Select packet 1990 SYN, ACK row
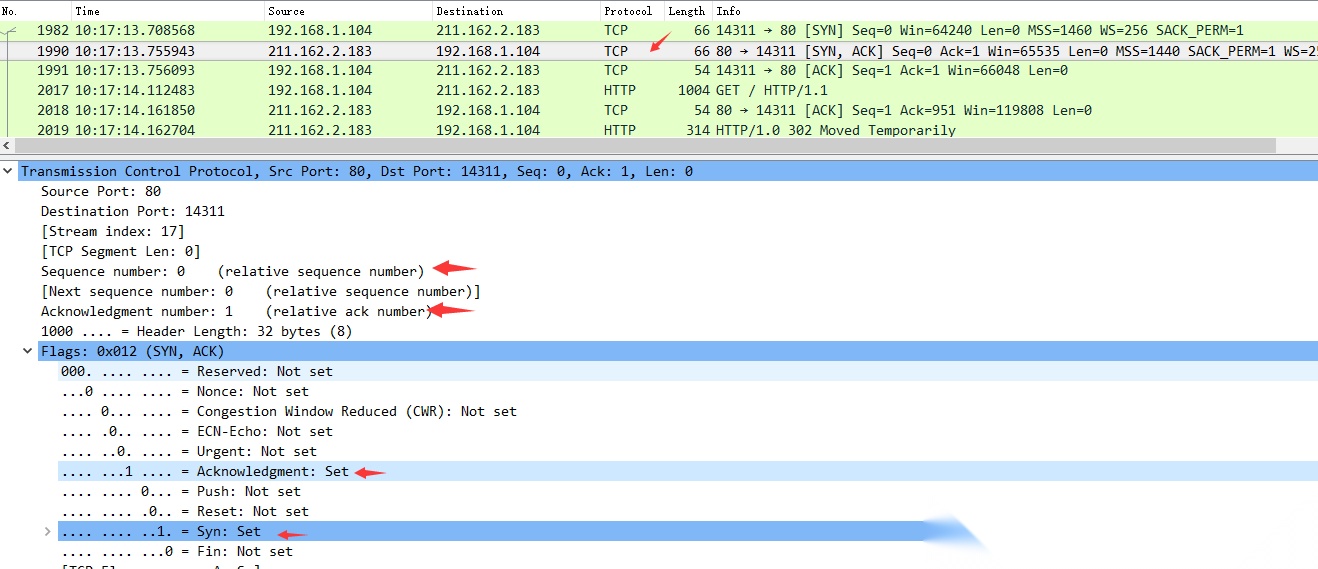Viewport: 1318px width, 569px height. (659, 50)
